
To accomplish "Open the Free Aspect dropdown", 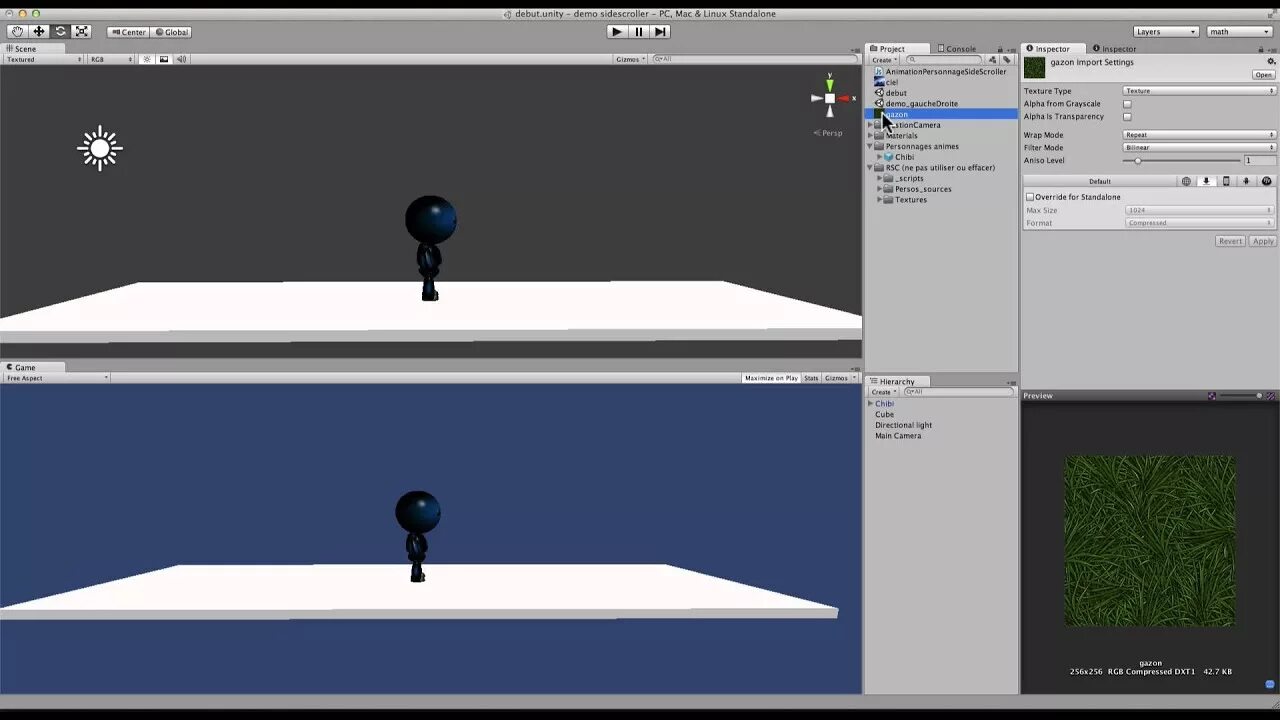I will coord(56,378).
